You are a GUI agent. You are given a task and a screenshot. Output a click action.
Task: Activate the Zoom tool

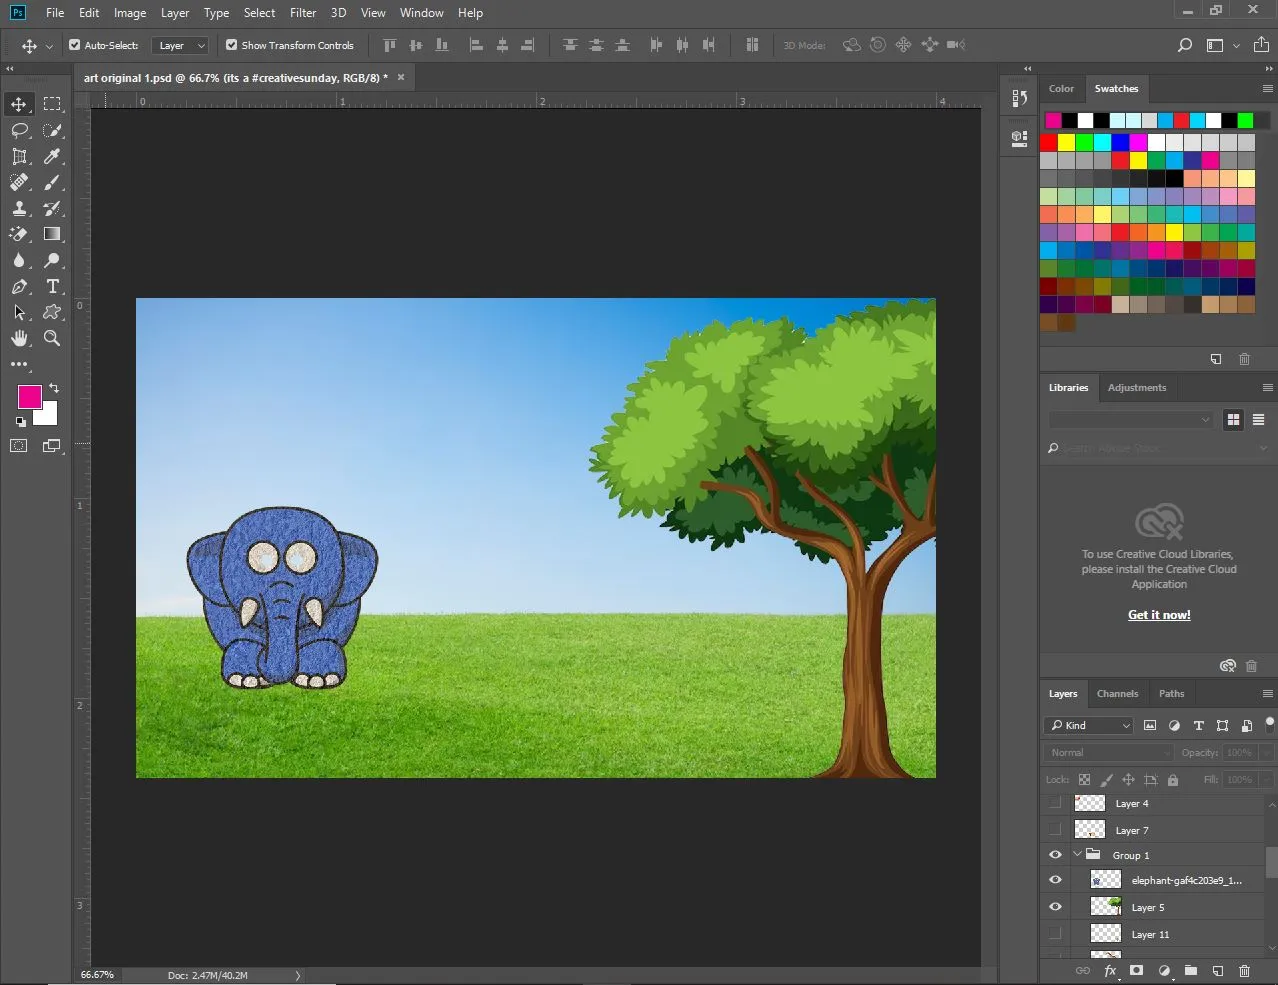pyautogui.click(x=52, y=339)
